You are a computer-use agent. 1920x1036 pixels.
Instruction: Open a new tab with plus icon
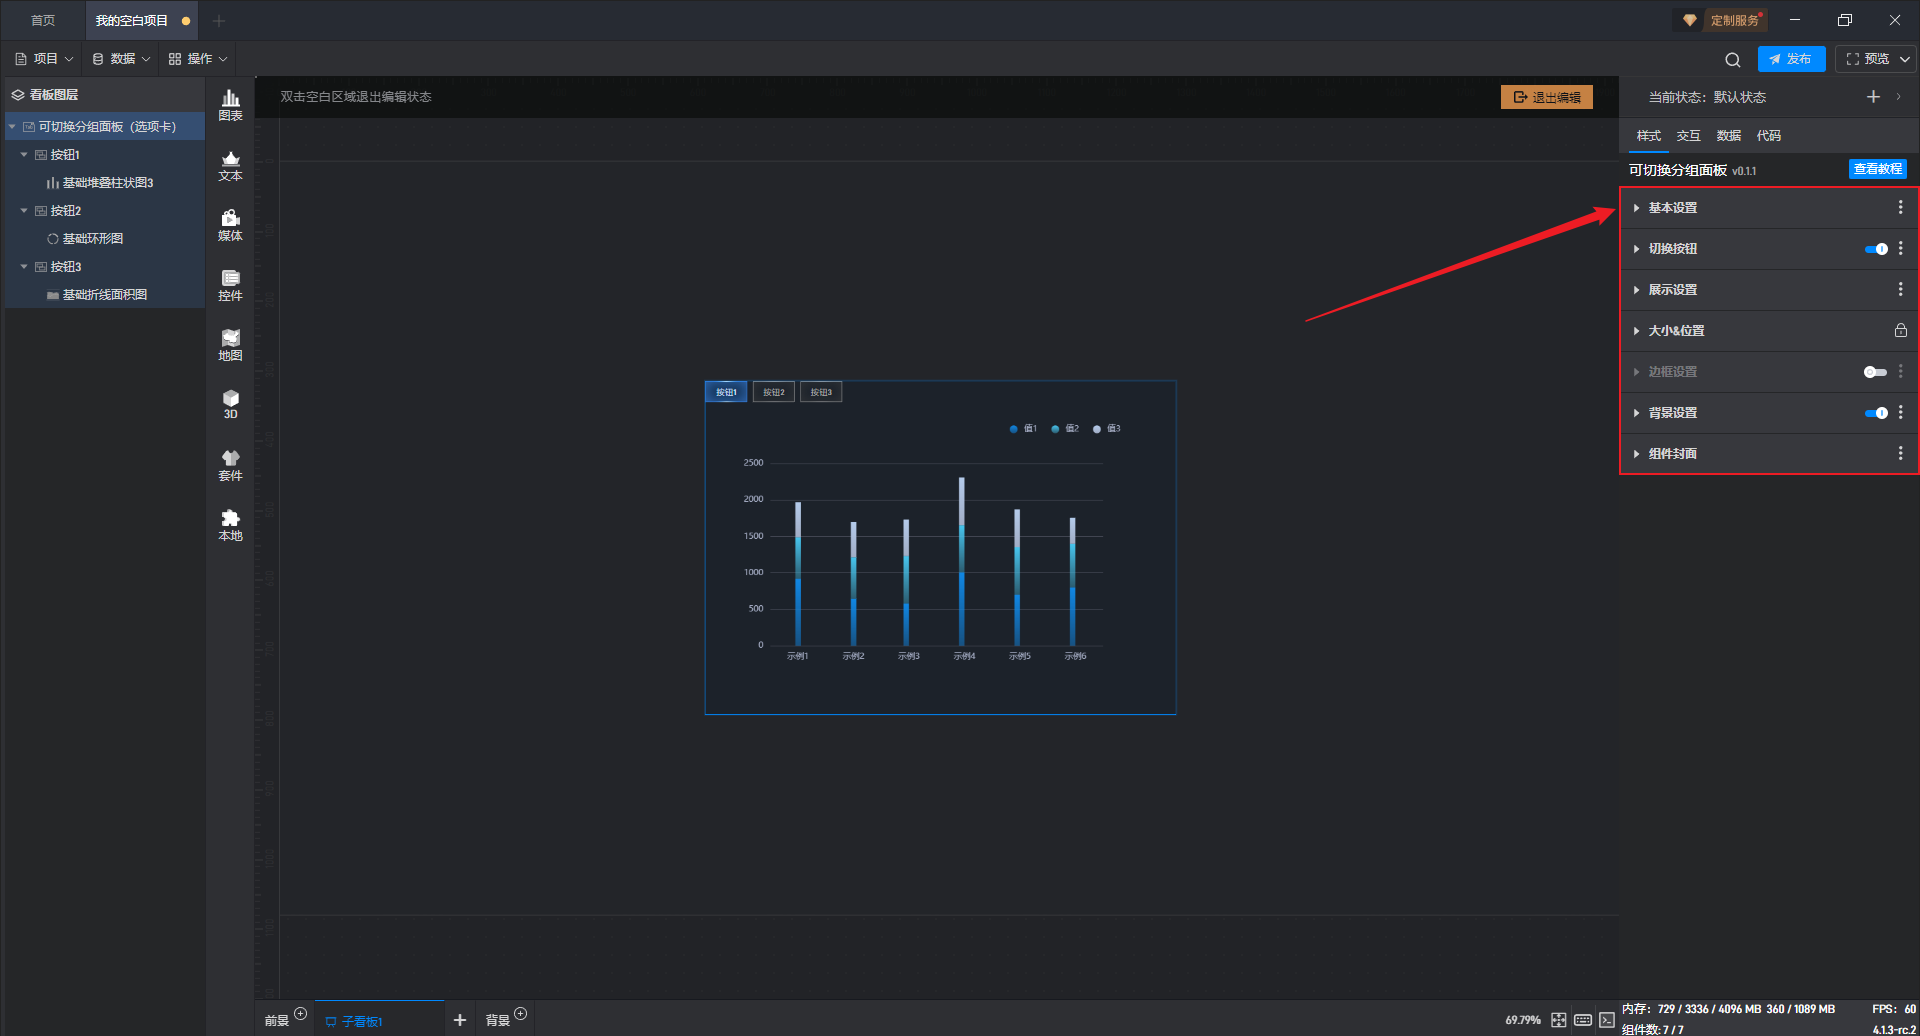pos(219,21)
